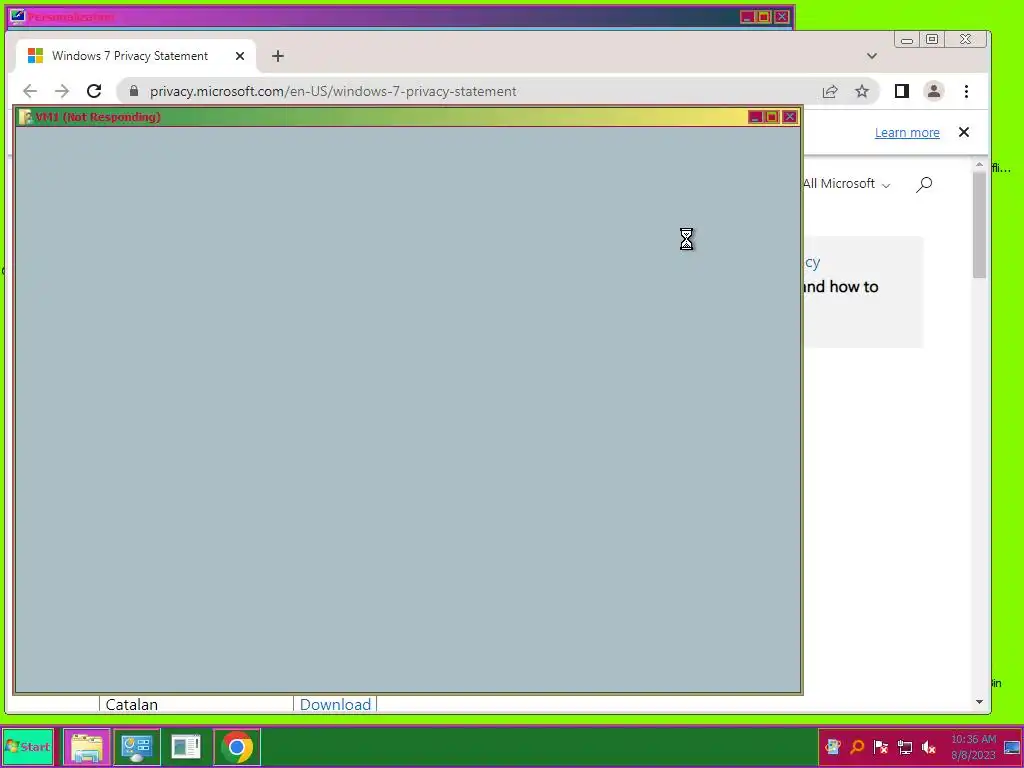The image size is (1024, 768).
Task: Maximize the Personalization window
Action: (x=763, y=17)
